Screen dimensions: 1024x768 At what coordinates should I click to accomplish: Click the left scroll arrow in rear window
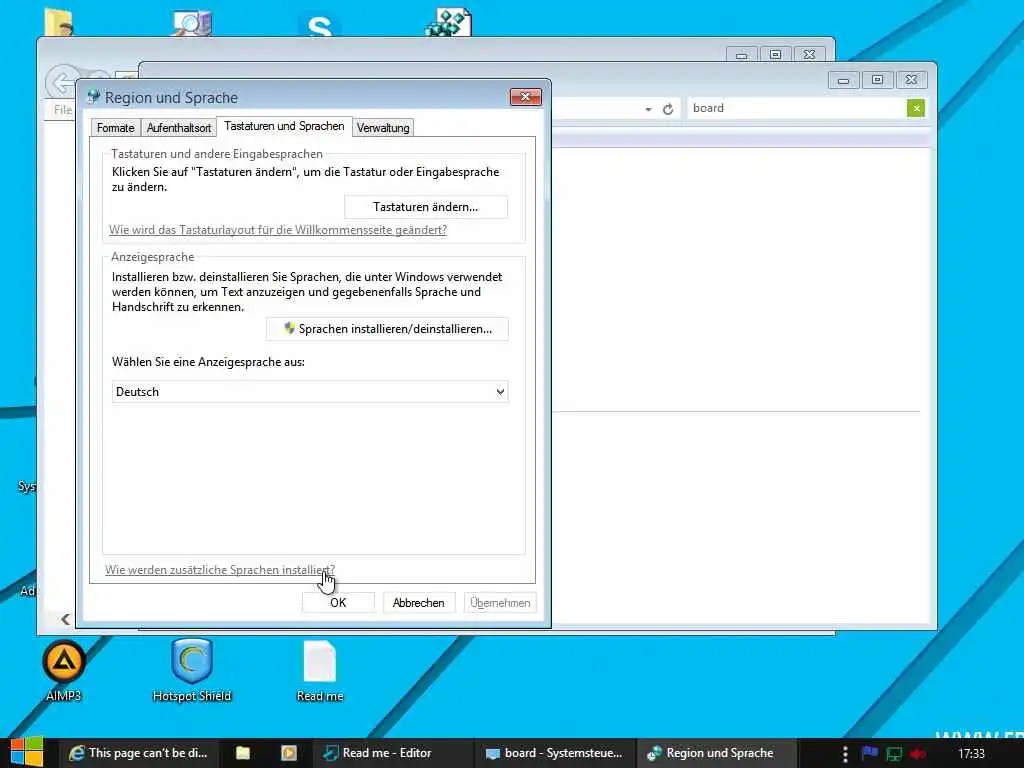(x=65, y=619)
